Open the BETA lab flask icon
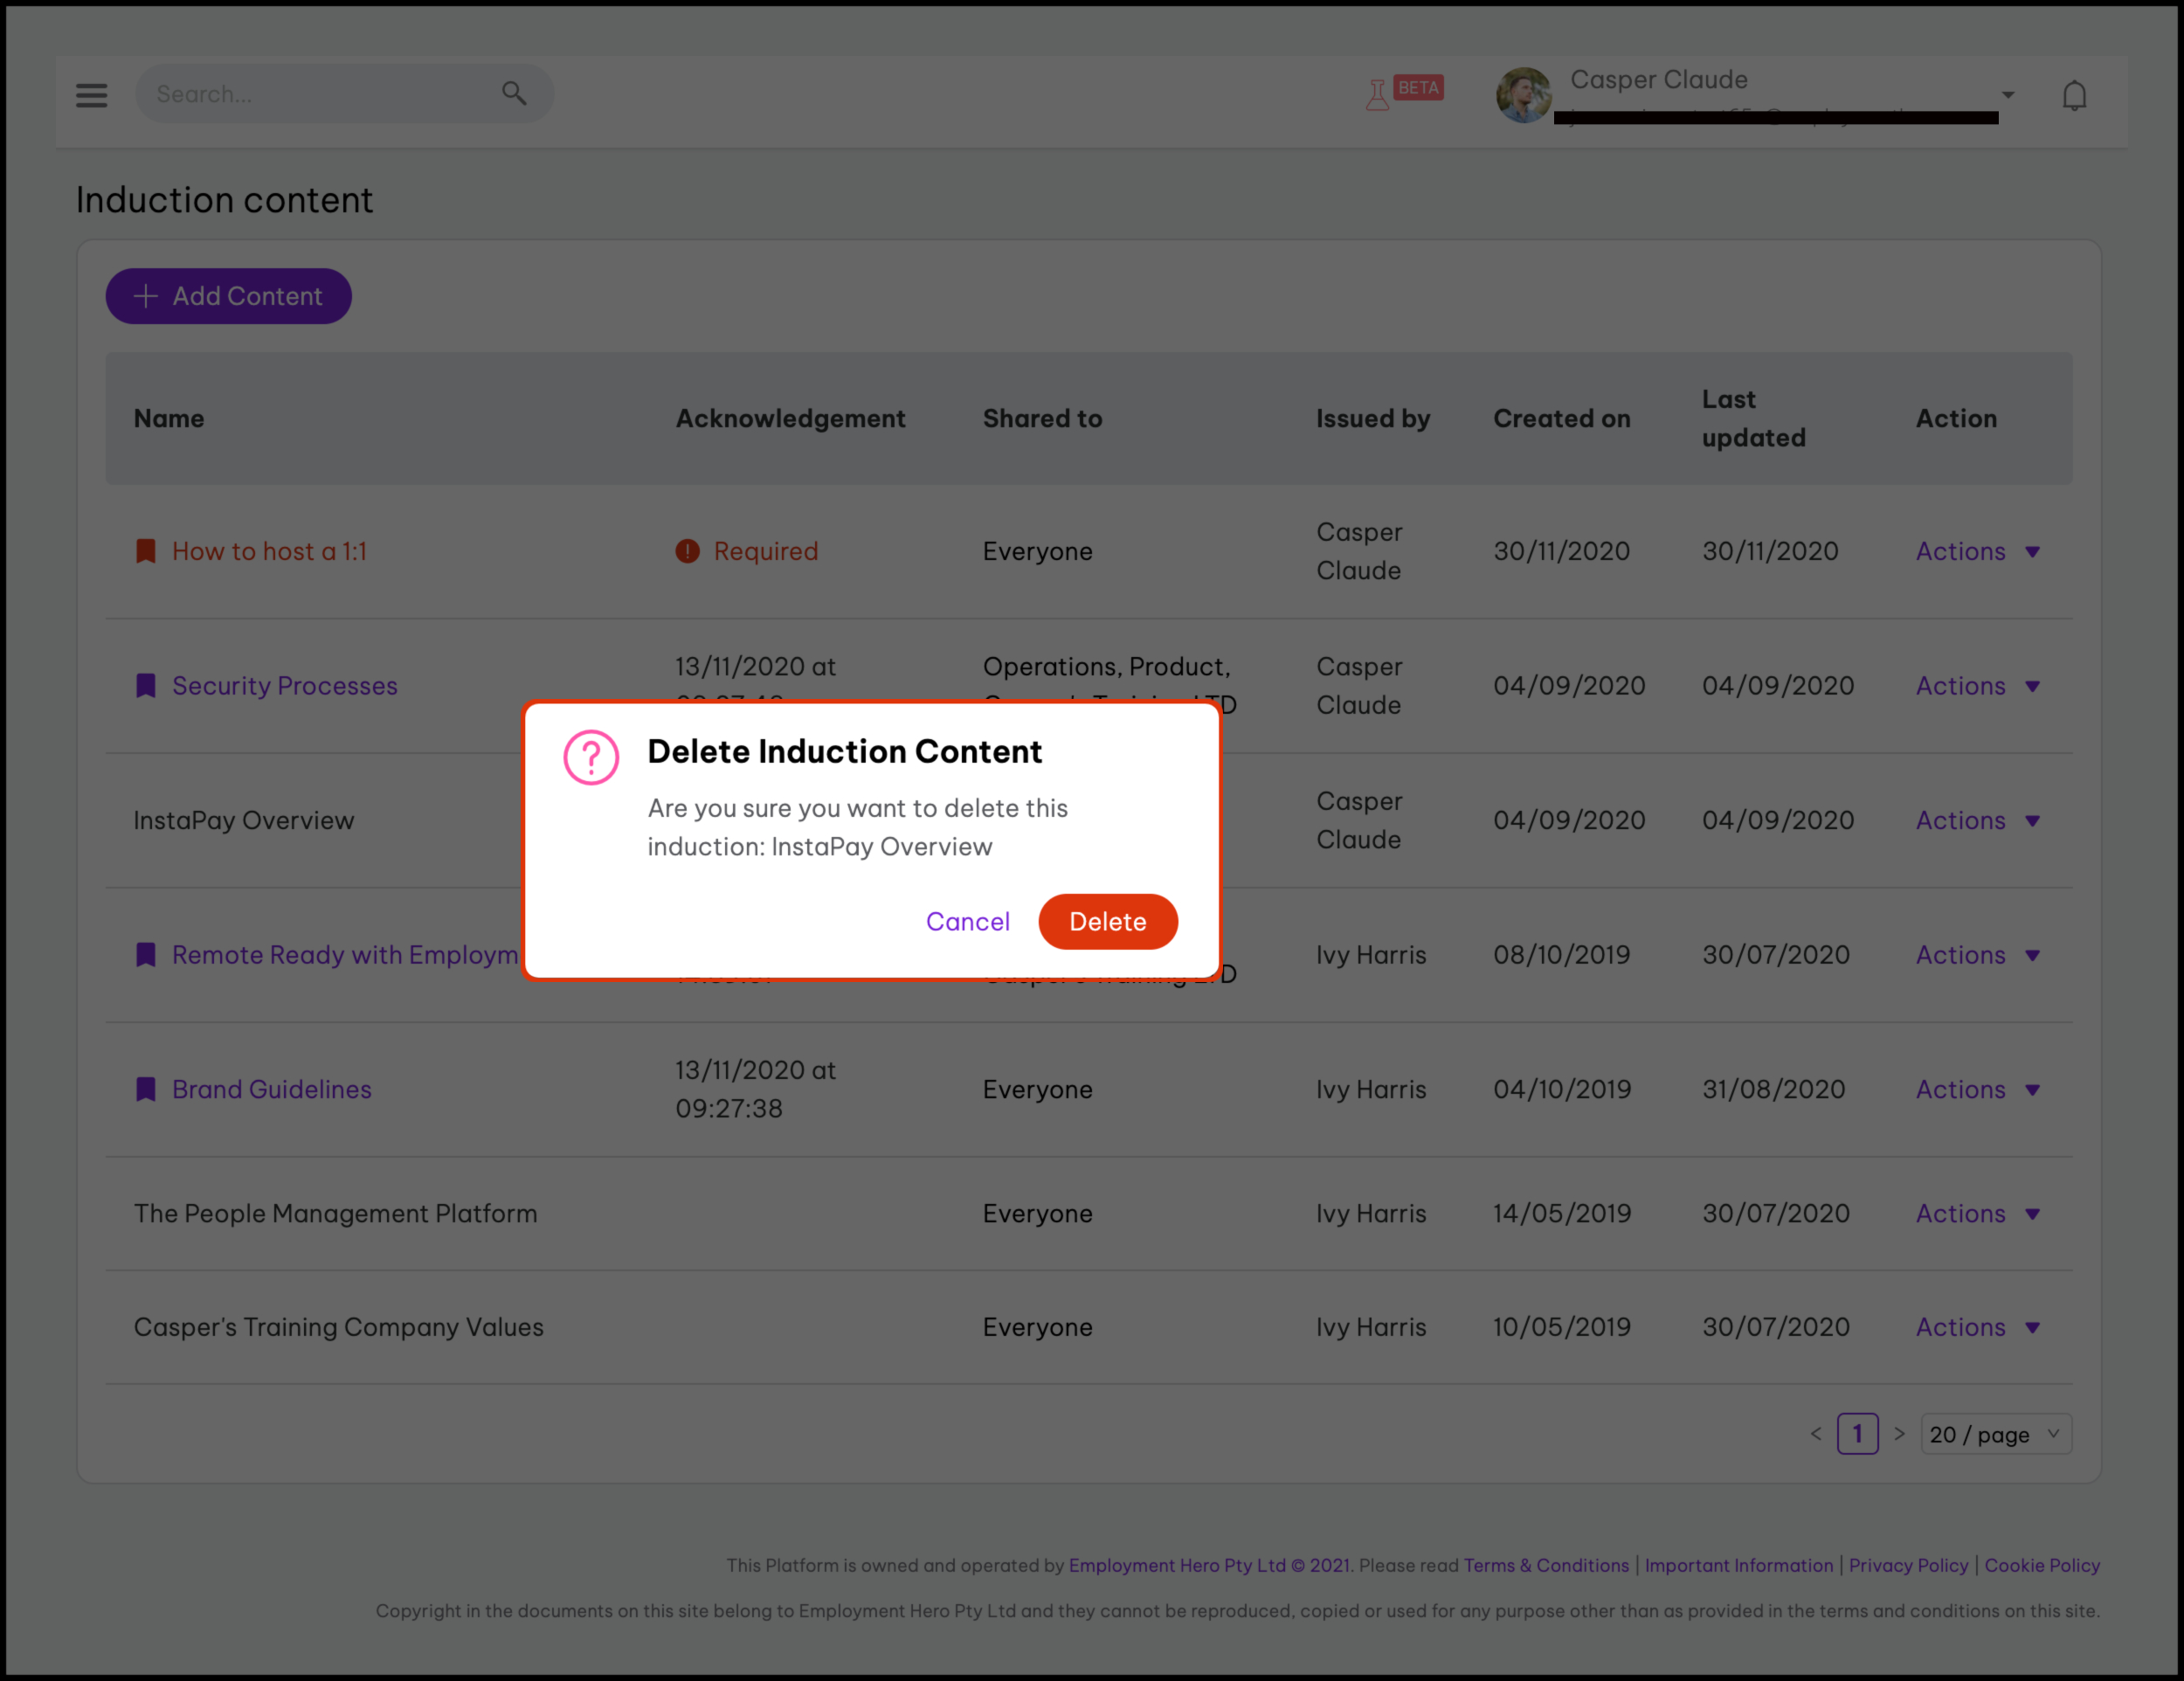Screen dimensions: 2184x1681 pyautogui.click(x=1378, y=95)
